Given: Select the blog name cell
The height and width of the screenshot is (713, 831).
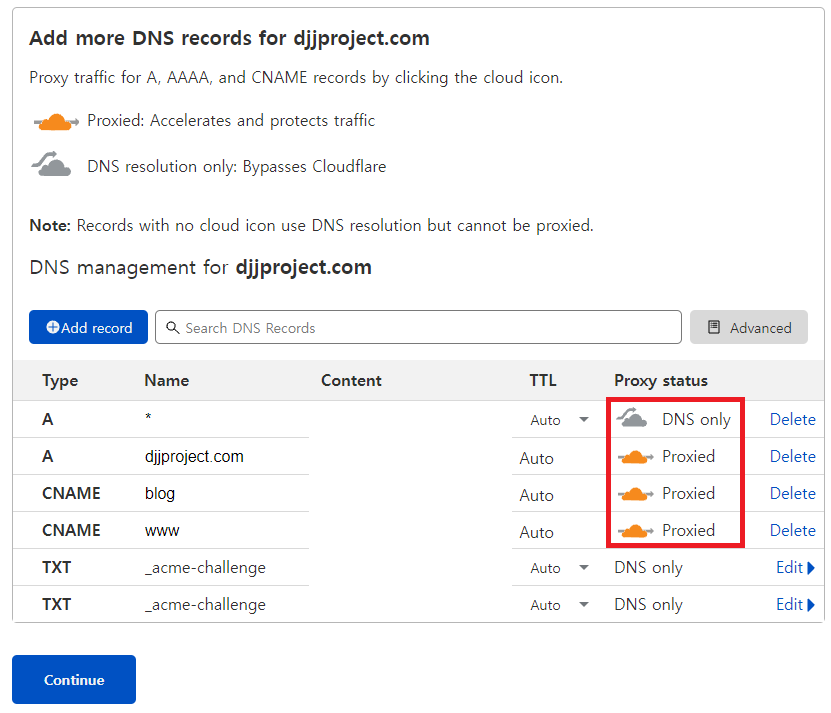Looking at the screenshot, I should point(160,494).
